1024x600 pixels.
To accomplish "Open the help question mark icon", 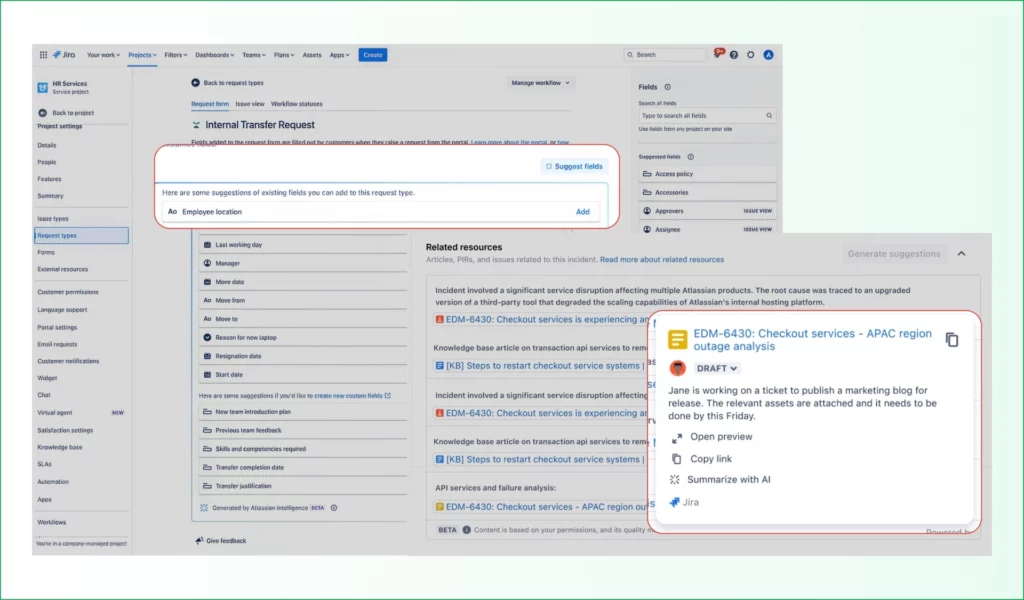I will (x=734, y=55).
